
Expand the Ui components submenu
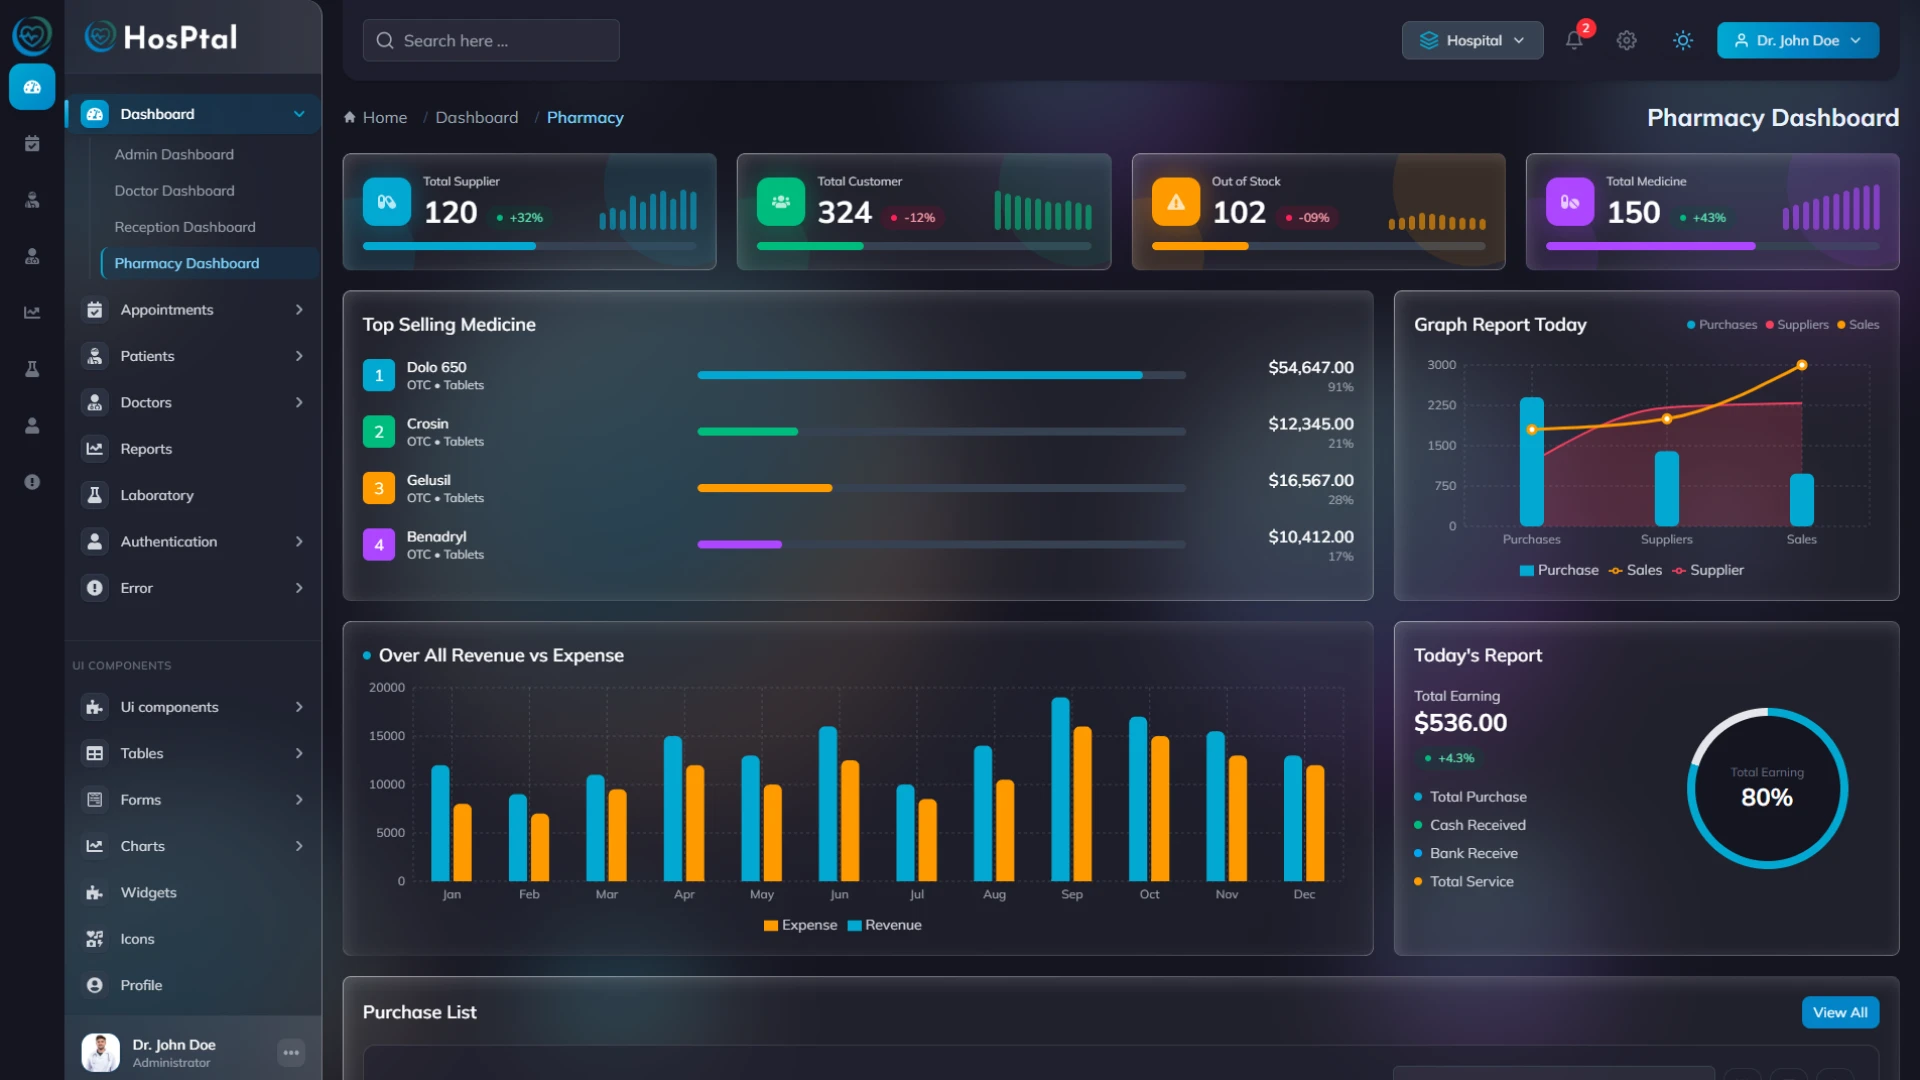(299, 707)
